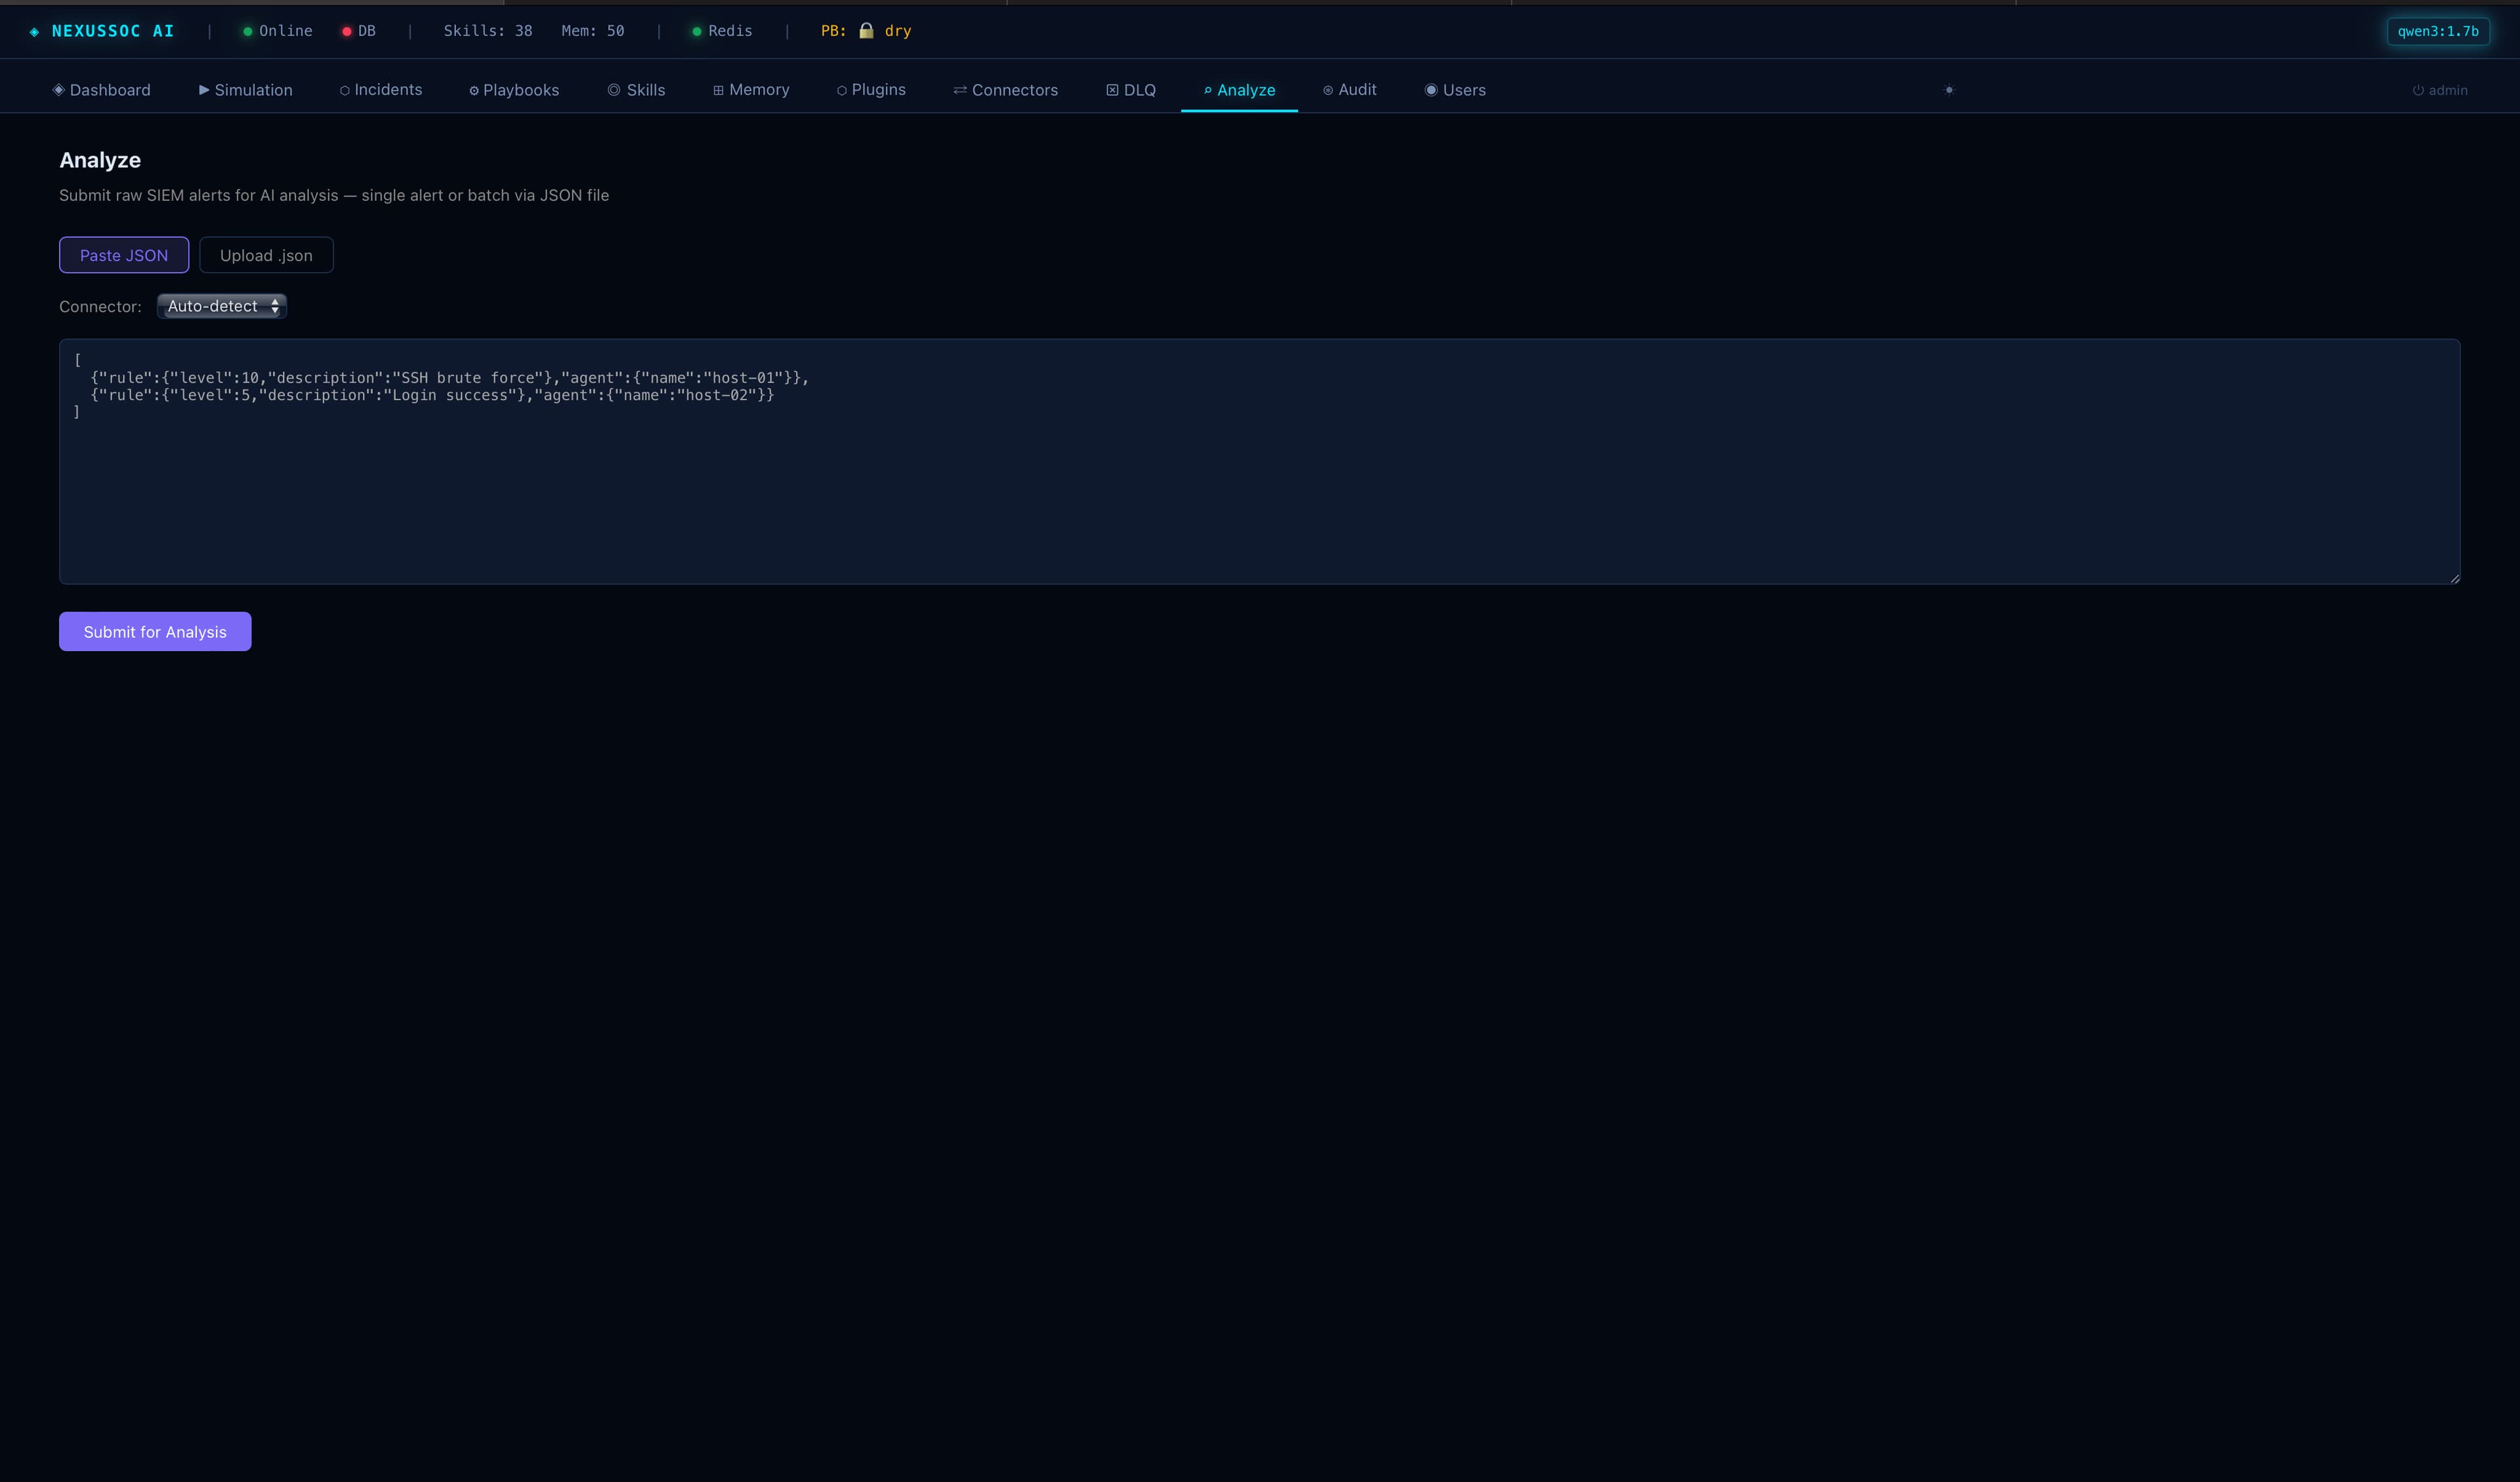Click the "Skills: 38" status text
2520x1482 pixels.
pos(488,31)
